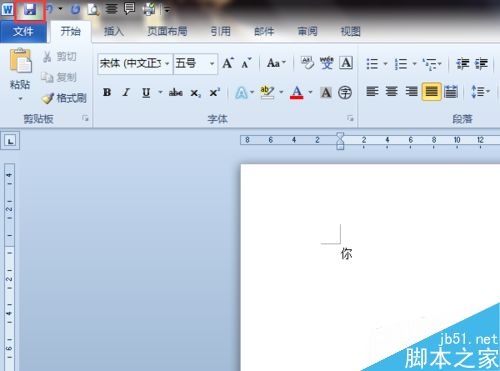Click the Distributed alignment icon
The height and width of the screenshot is (371, 500).
(x=451, y=92)
